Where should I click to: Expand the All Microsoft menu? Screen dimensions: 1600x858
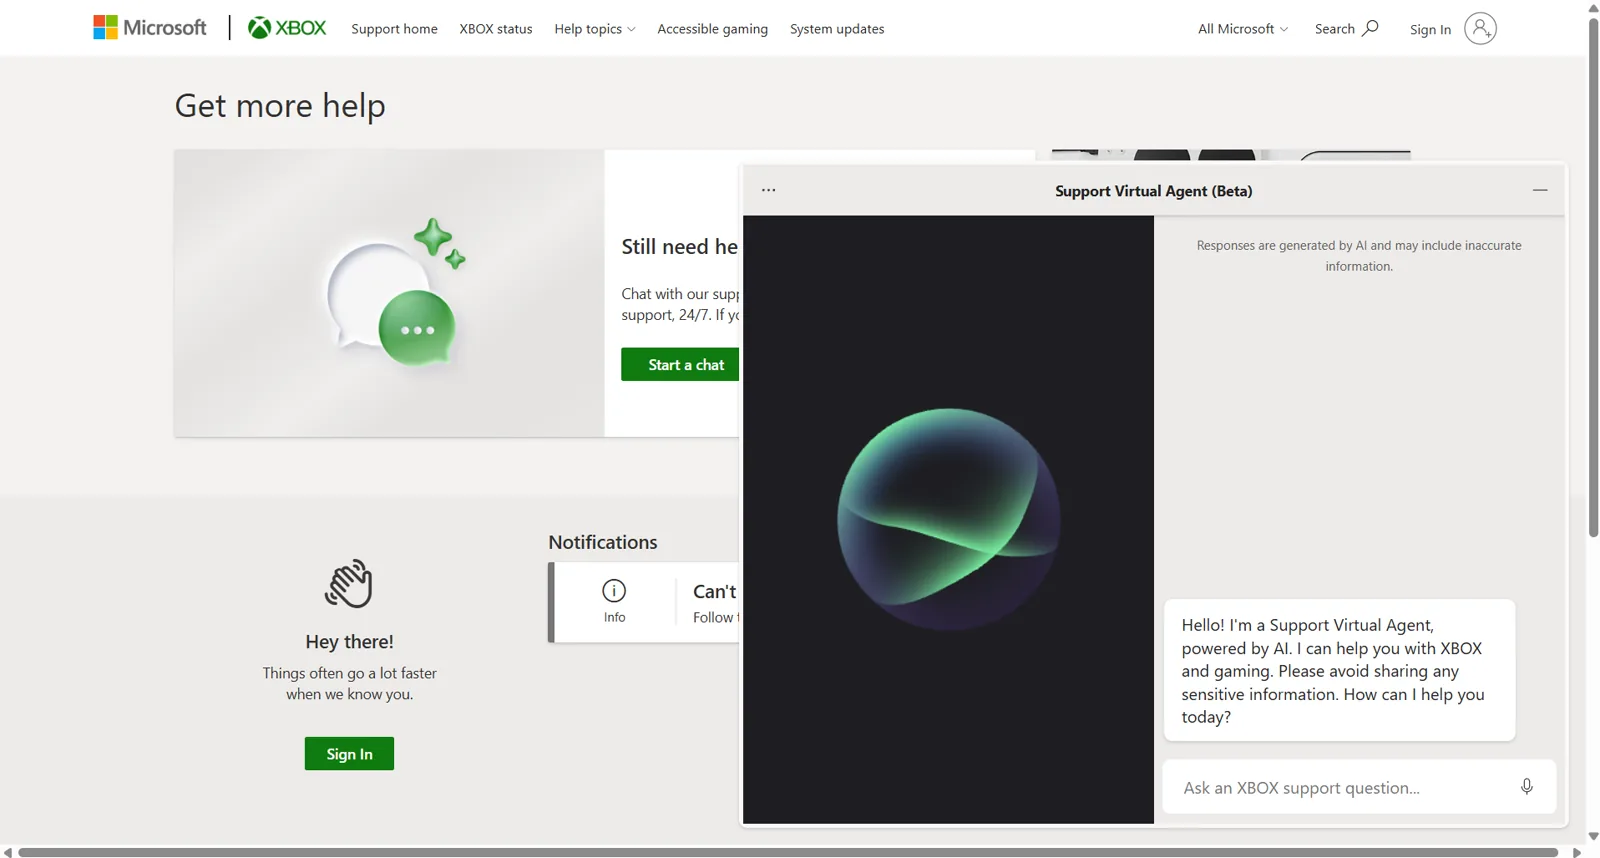point(1243,29)
